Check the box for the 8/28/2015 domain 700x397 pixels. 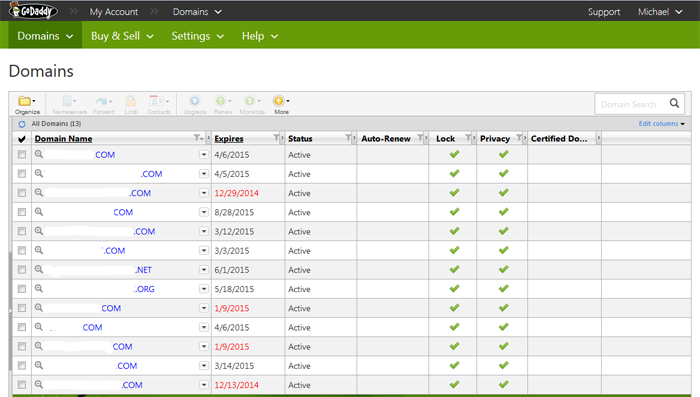21,212
